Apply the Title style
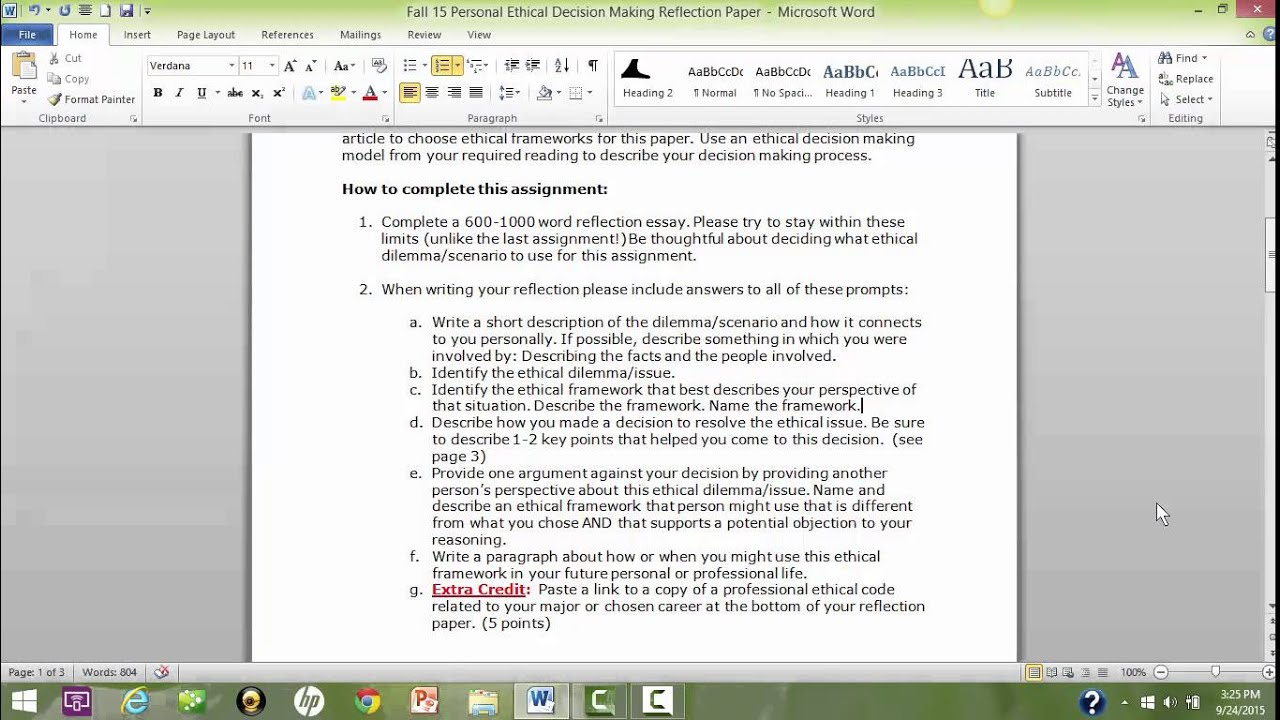Image resolution: width=1280 pixels, height=720 pixels. [x=985, y=80]
